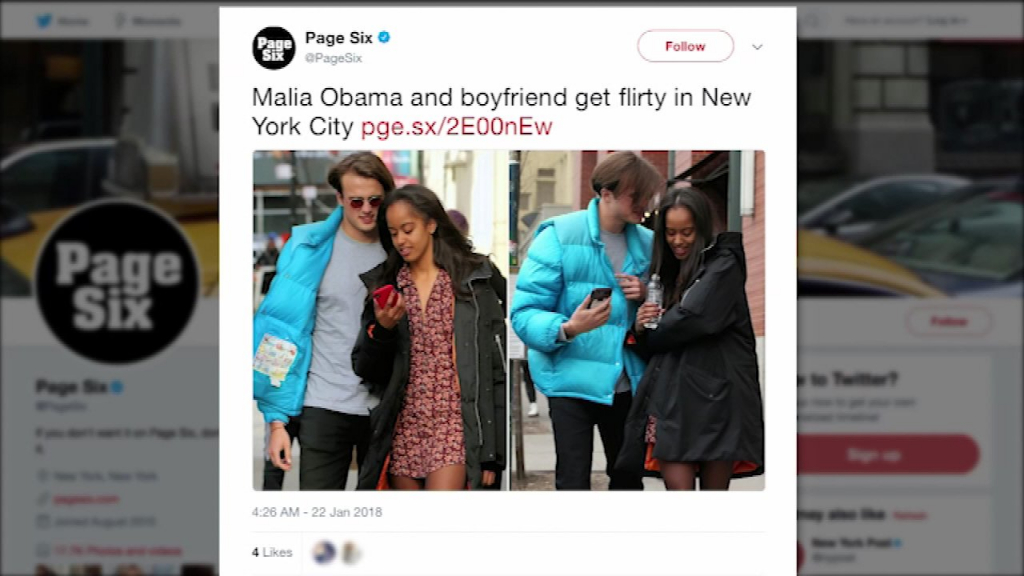Click the large blurred Page Six profile picture

click(118, 281)
